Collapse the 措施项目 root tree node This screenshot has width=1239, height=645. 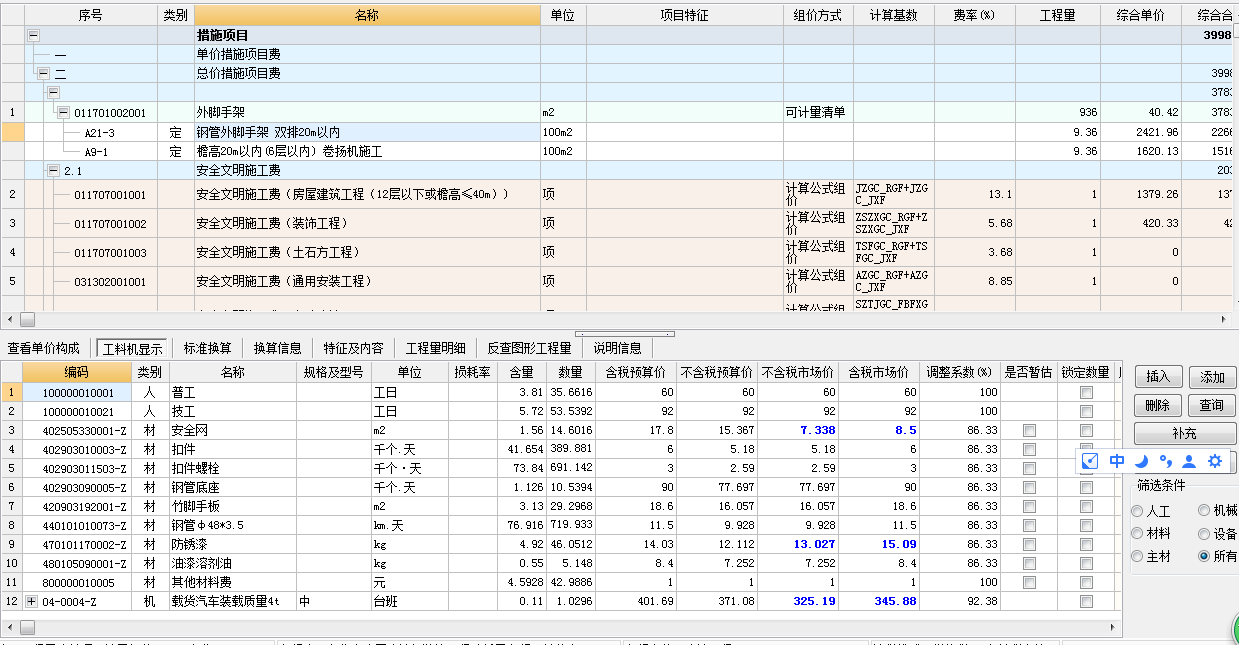coord(33,35)
